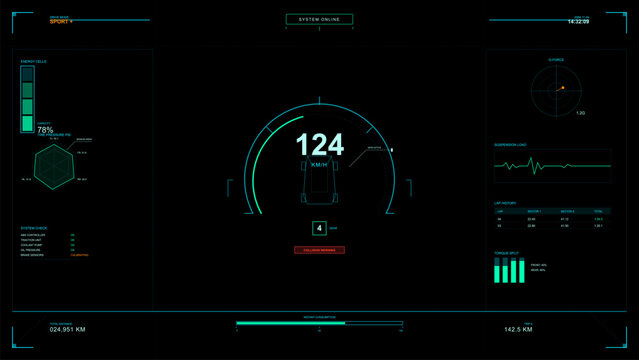Click the SYSTEM ONLINE status box

click(x=319, y=19)
